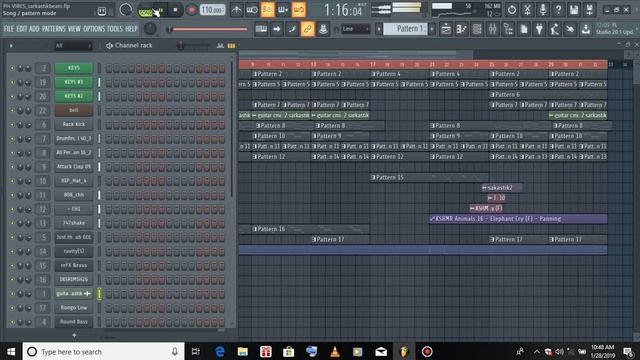Screen dimensions: 640x360
Task: Mute the Attack Clap 09 channel LED
Action: [x=12, y=167]
